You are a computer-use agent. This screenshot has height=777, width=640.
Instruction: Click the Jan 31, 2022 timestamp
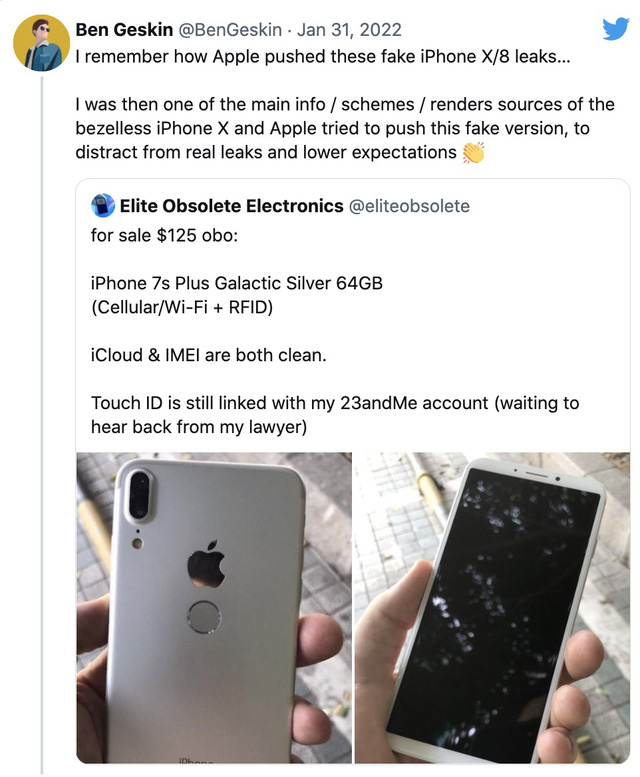[349, 30]
